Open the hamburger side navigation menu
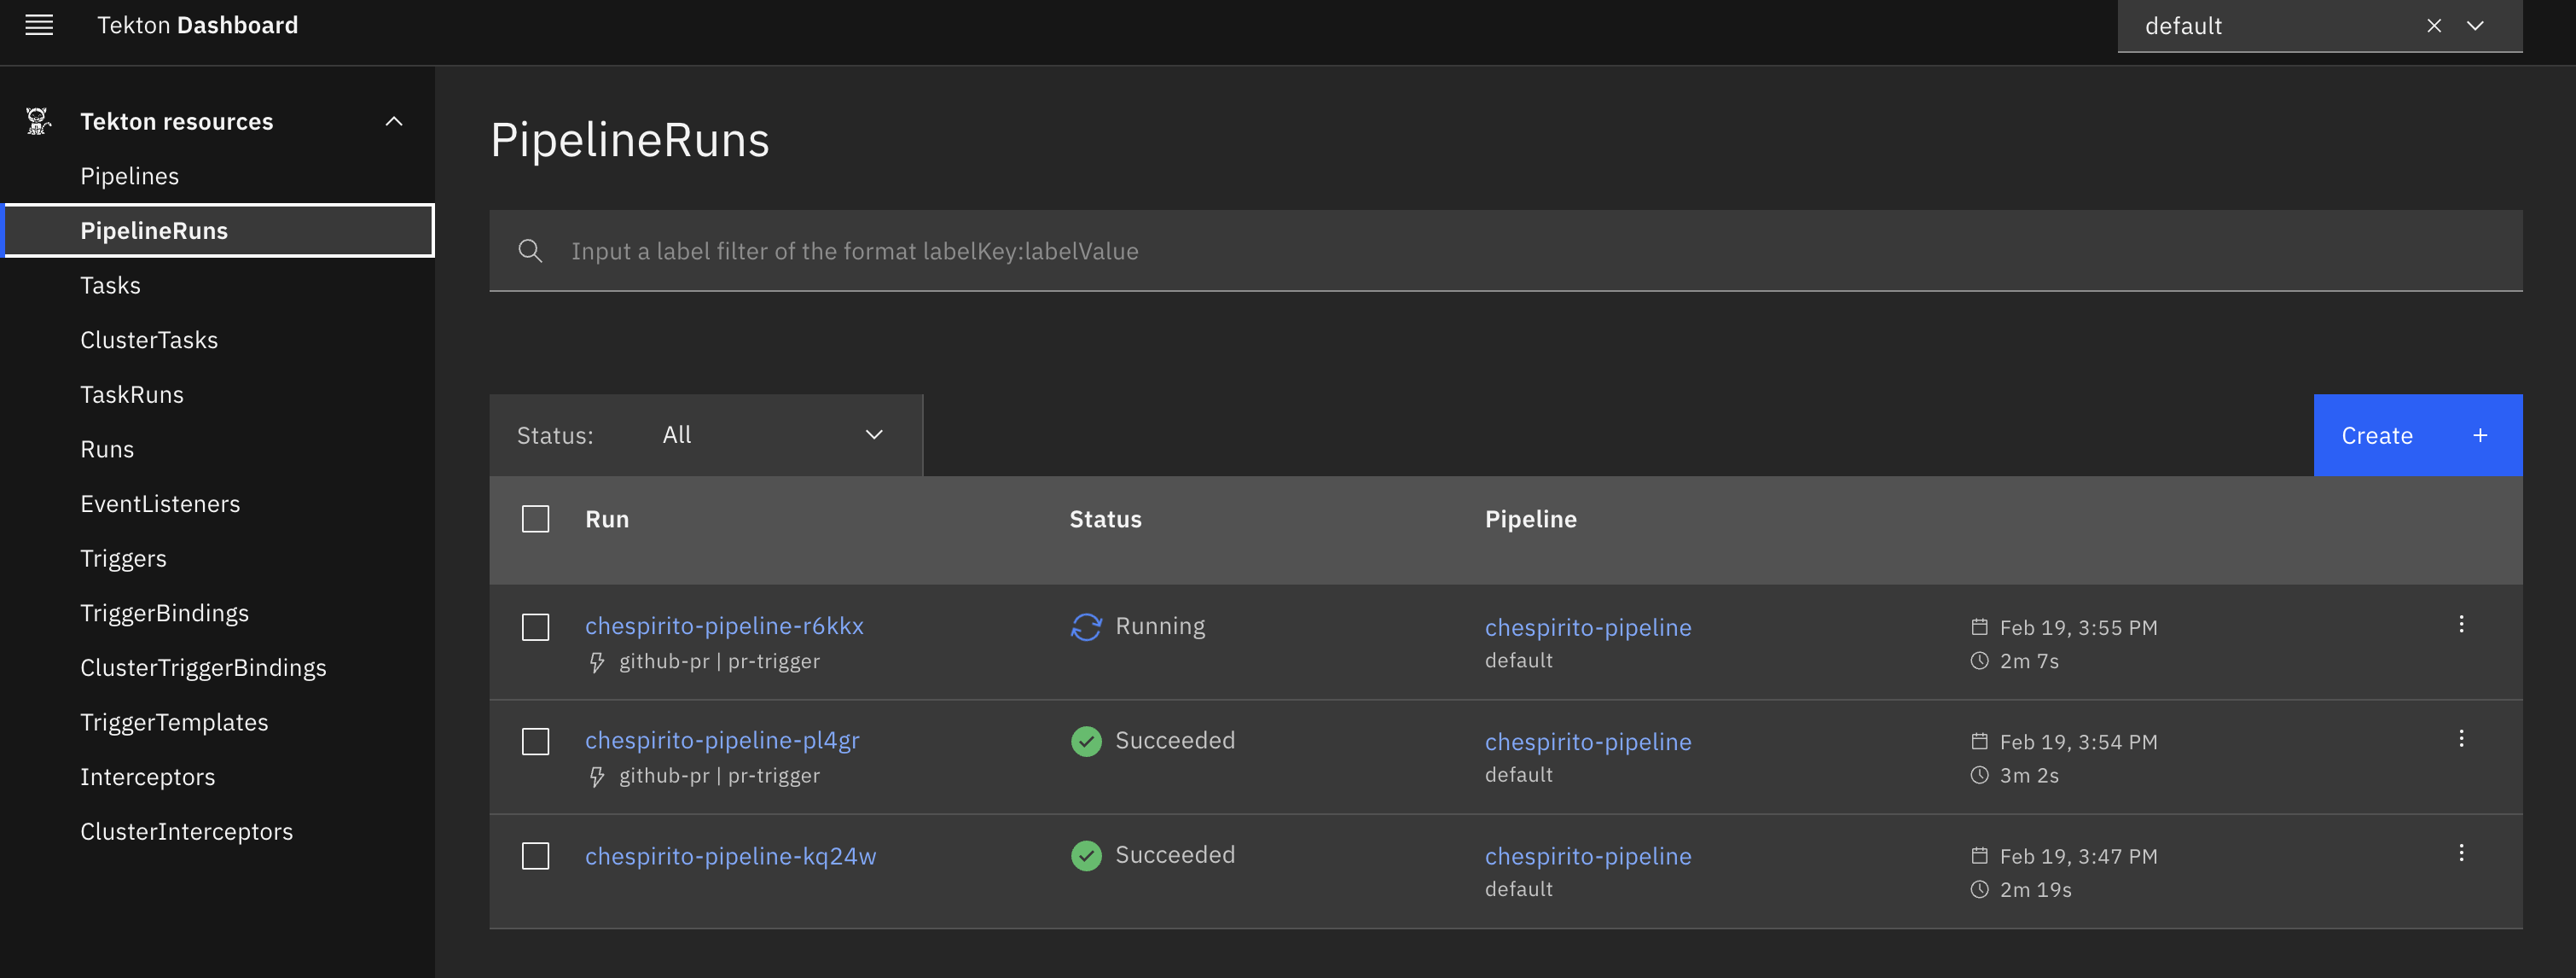This screenshot has width=2576, height=978. click(39, 25)
